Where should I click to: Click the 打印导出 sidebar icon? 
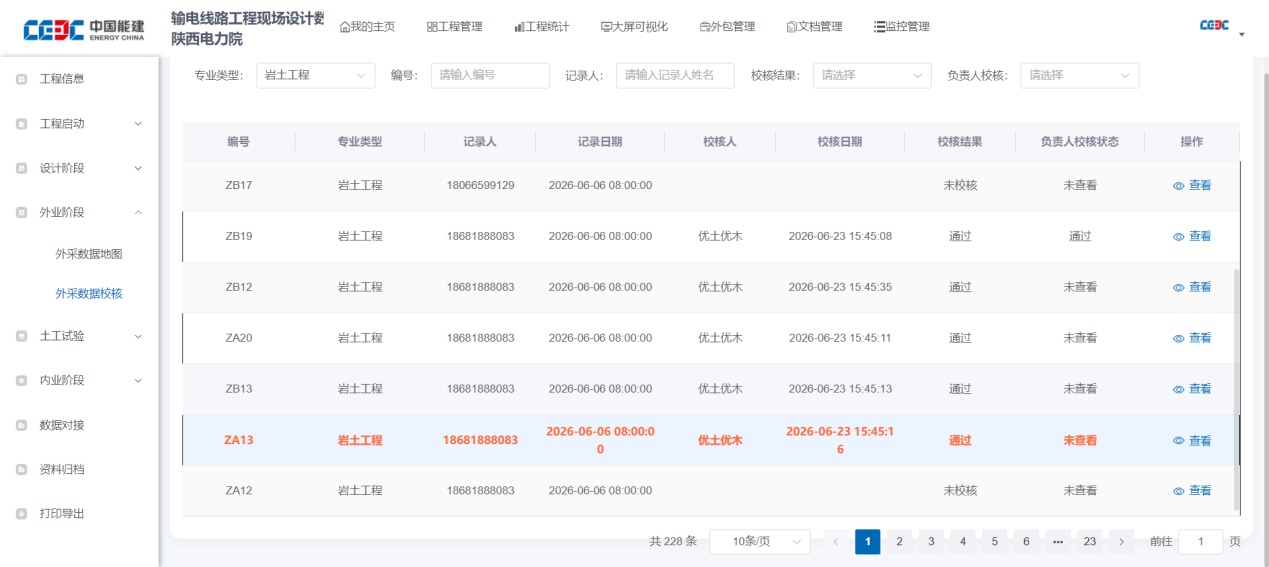click(x=22, y=513)
